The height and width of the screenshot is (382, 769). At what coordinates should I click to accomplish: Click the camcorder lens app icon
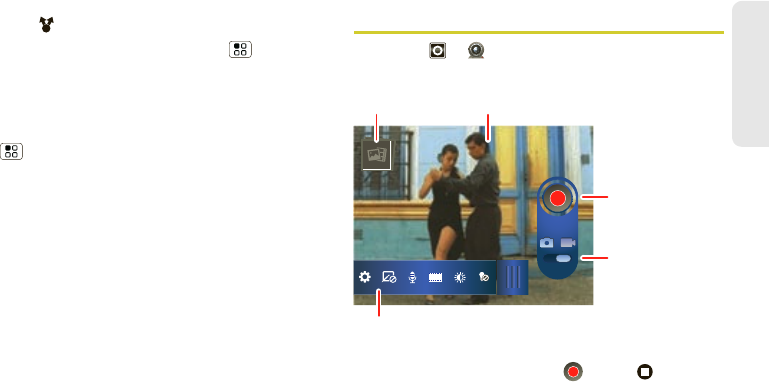[x=477, y=51]
